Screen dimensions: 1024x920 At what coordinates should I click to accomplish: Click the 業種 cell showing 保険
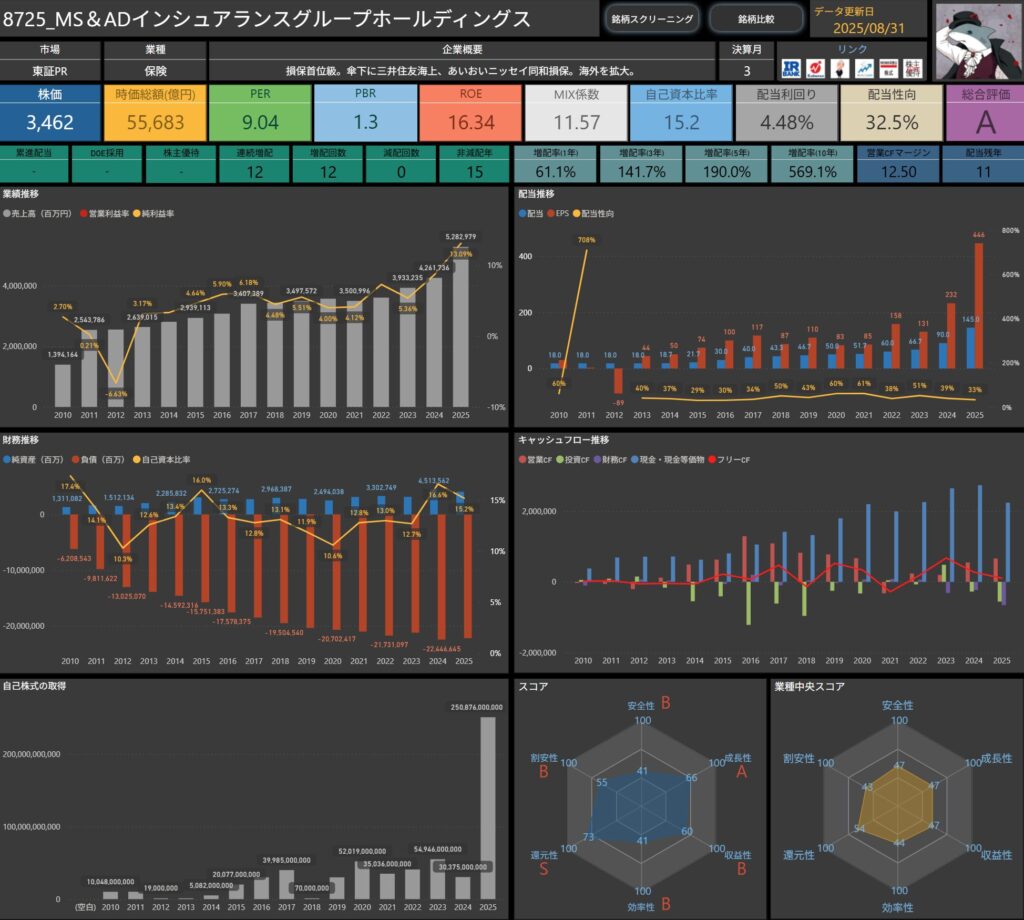[x=155, y=71]
